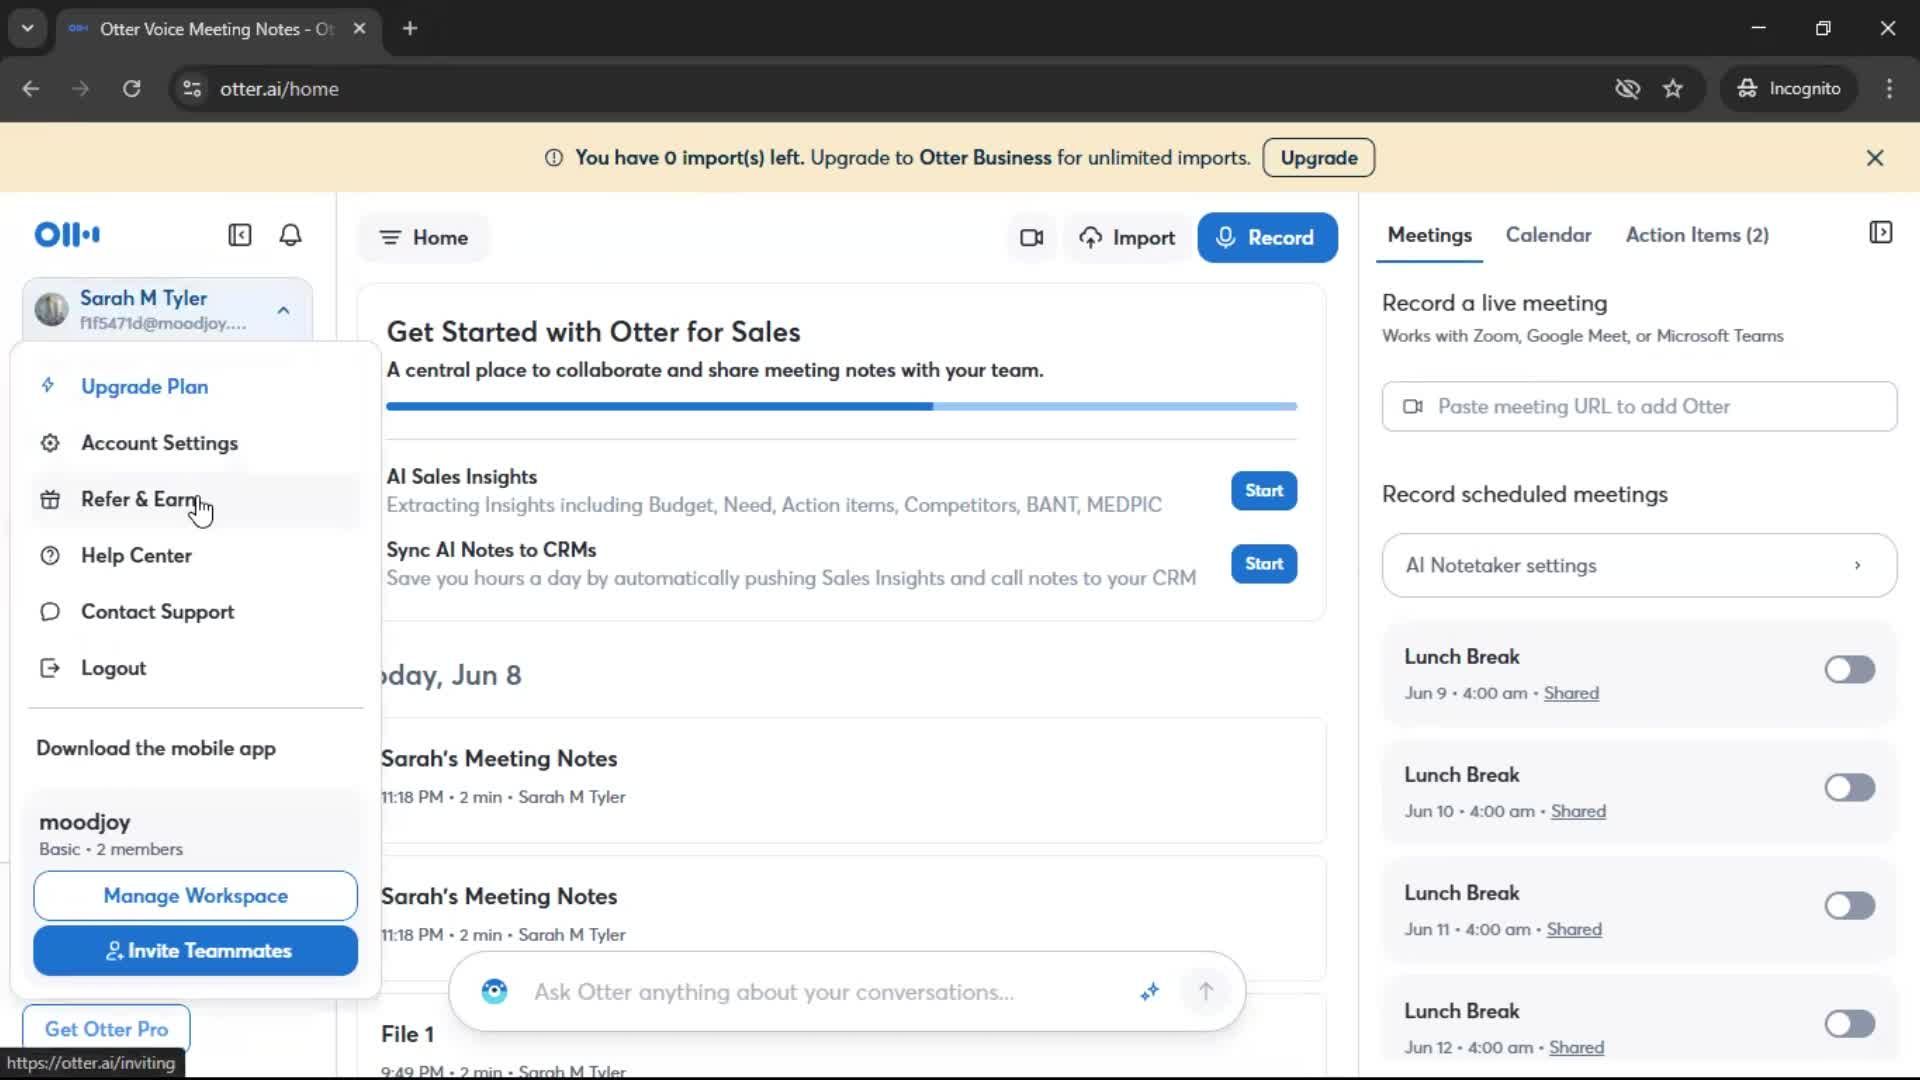The image size is (1920, 1080).
Task: Click the eye-slash tracking icon in address bar
Action: [1627, 89]
